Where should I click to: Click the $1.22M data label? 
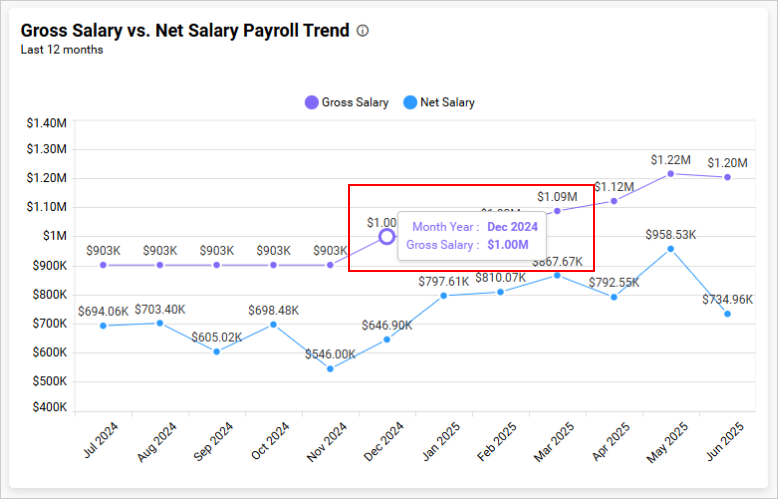670,159
